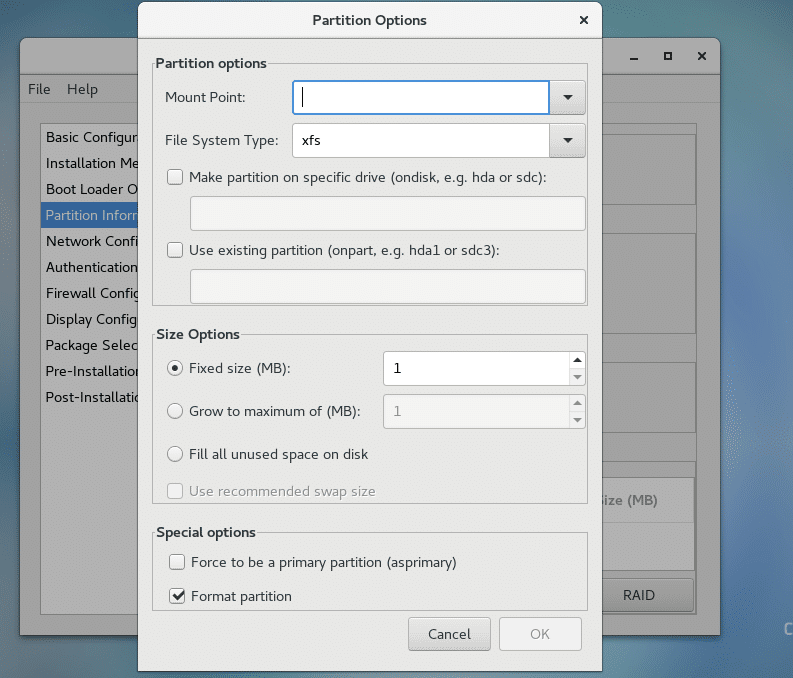
Task: Uncheck the Format partition checkbox
Action: coord(177,596)
